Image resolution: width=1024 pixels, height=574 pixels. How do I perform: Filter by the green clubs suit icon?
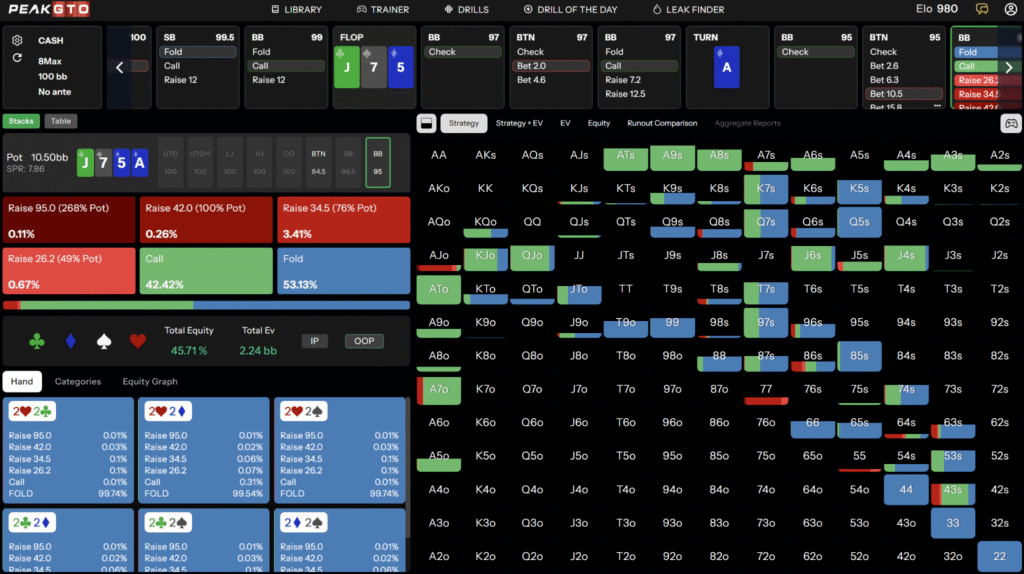click(x=37, y=342)
